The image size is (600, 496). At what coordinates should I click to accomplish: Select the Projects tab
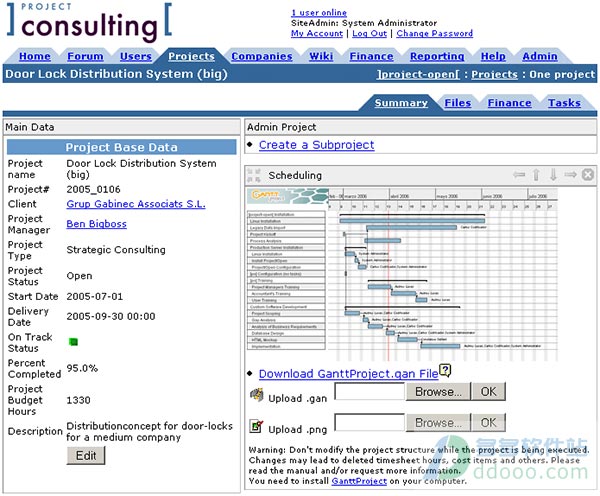tap(191, 56)
